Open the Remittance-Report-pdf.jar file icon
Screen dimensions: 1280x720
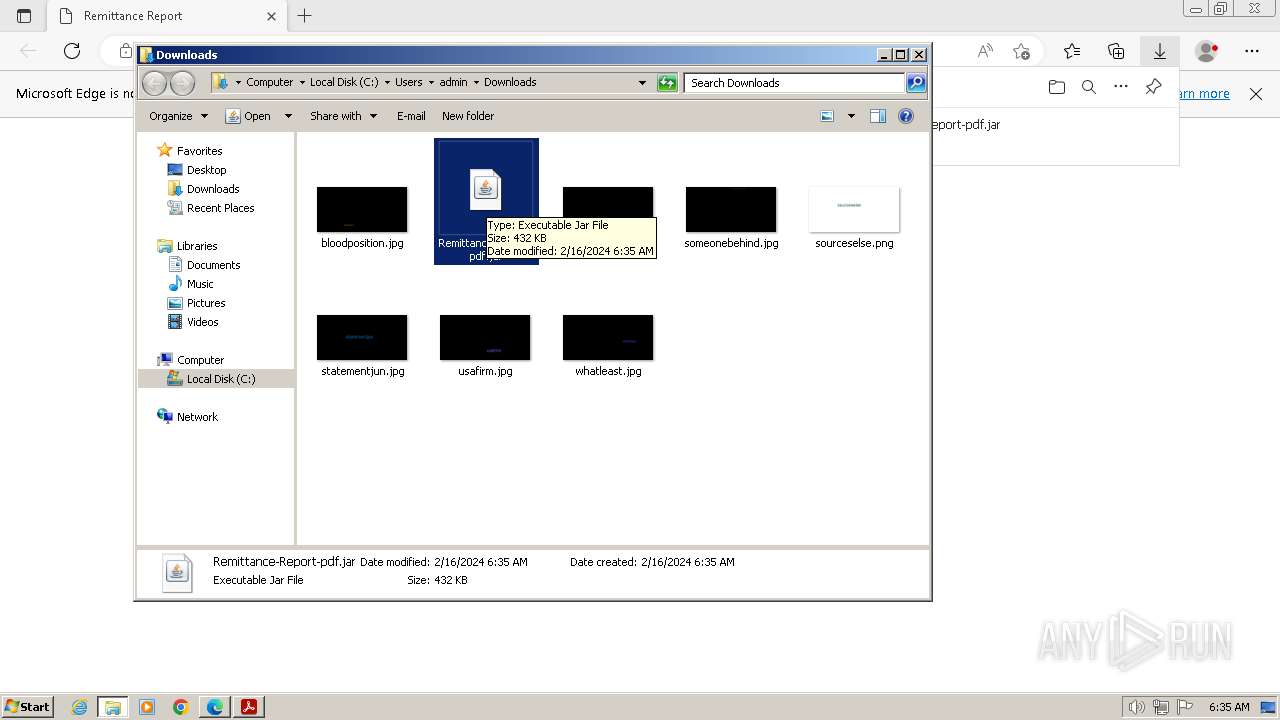coord(486,188)
